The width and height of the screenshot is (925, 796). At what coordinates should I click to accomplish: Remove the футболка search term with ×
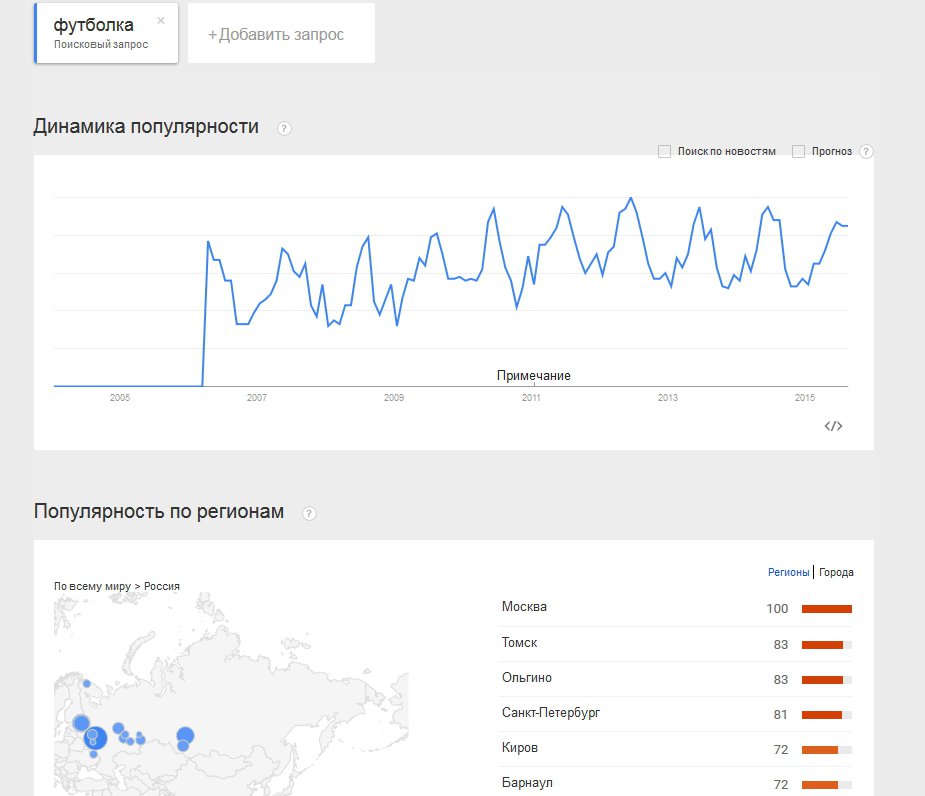(161, 20)
